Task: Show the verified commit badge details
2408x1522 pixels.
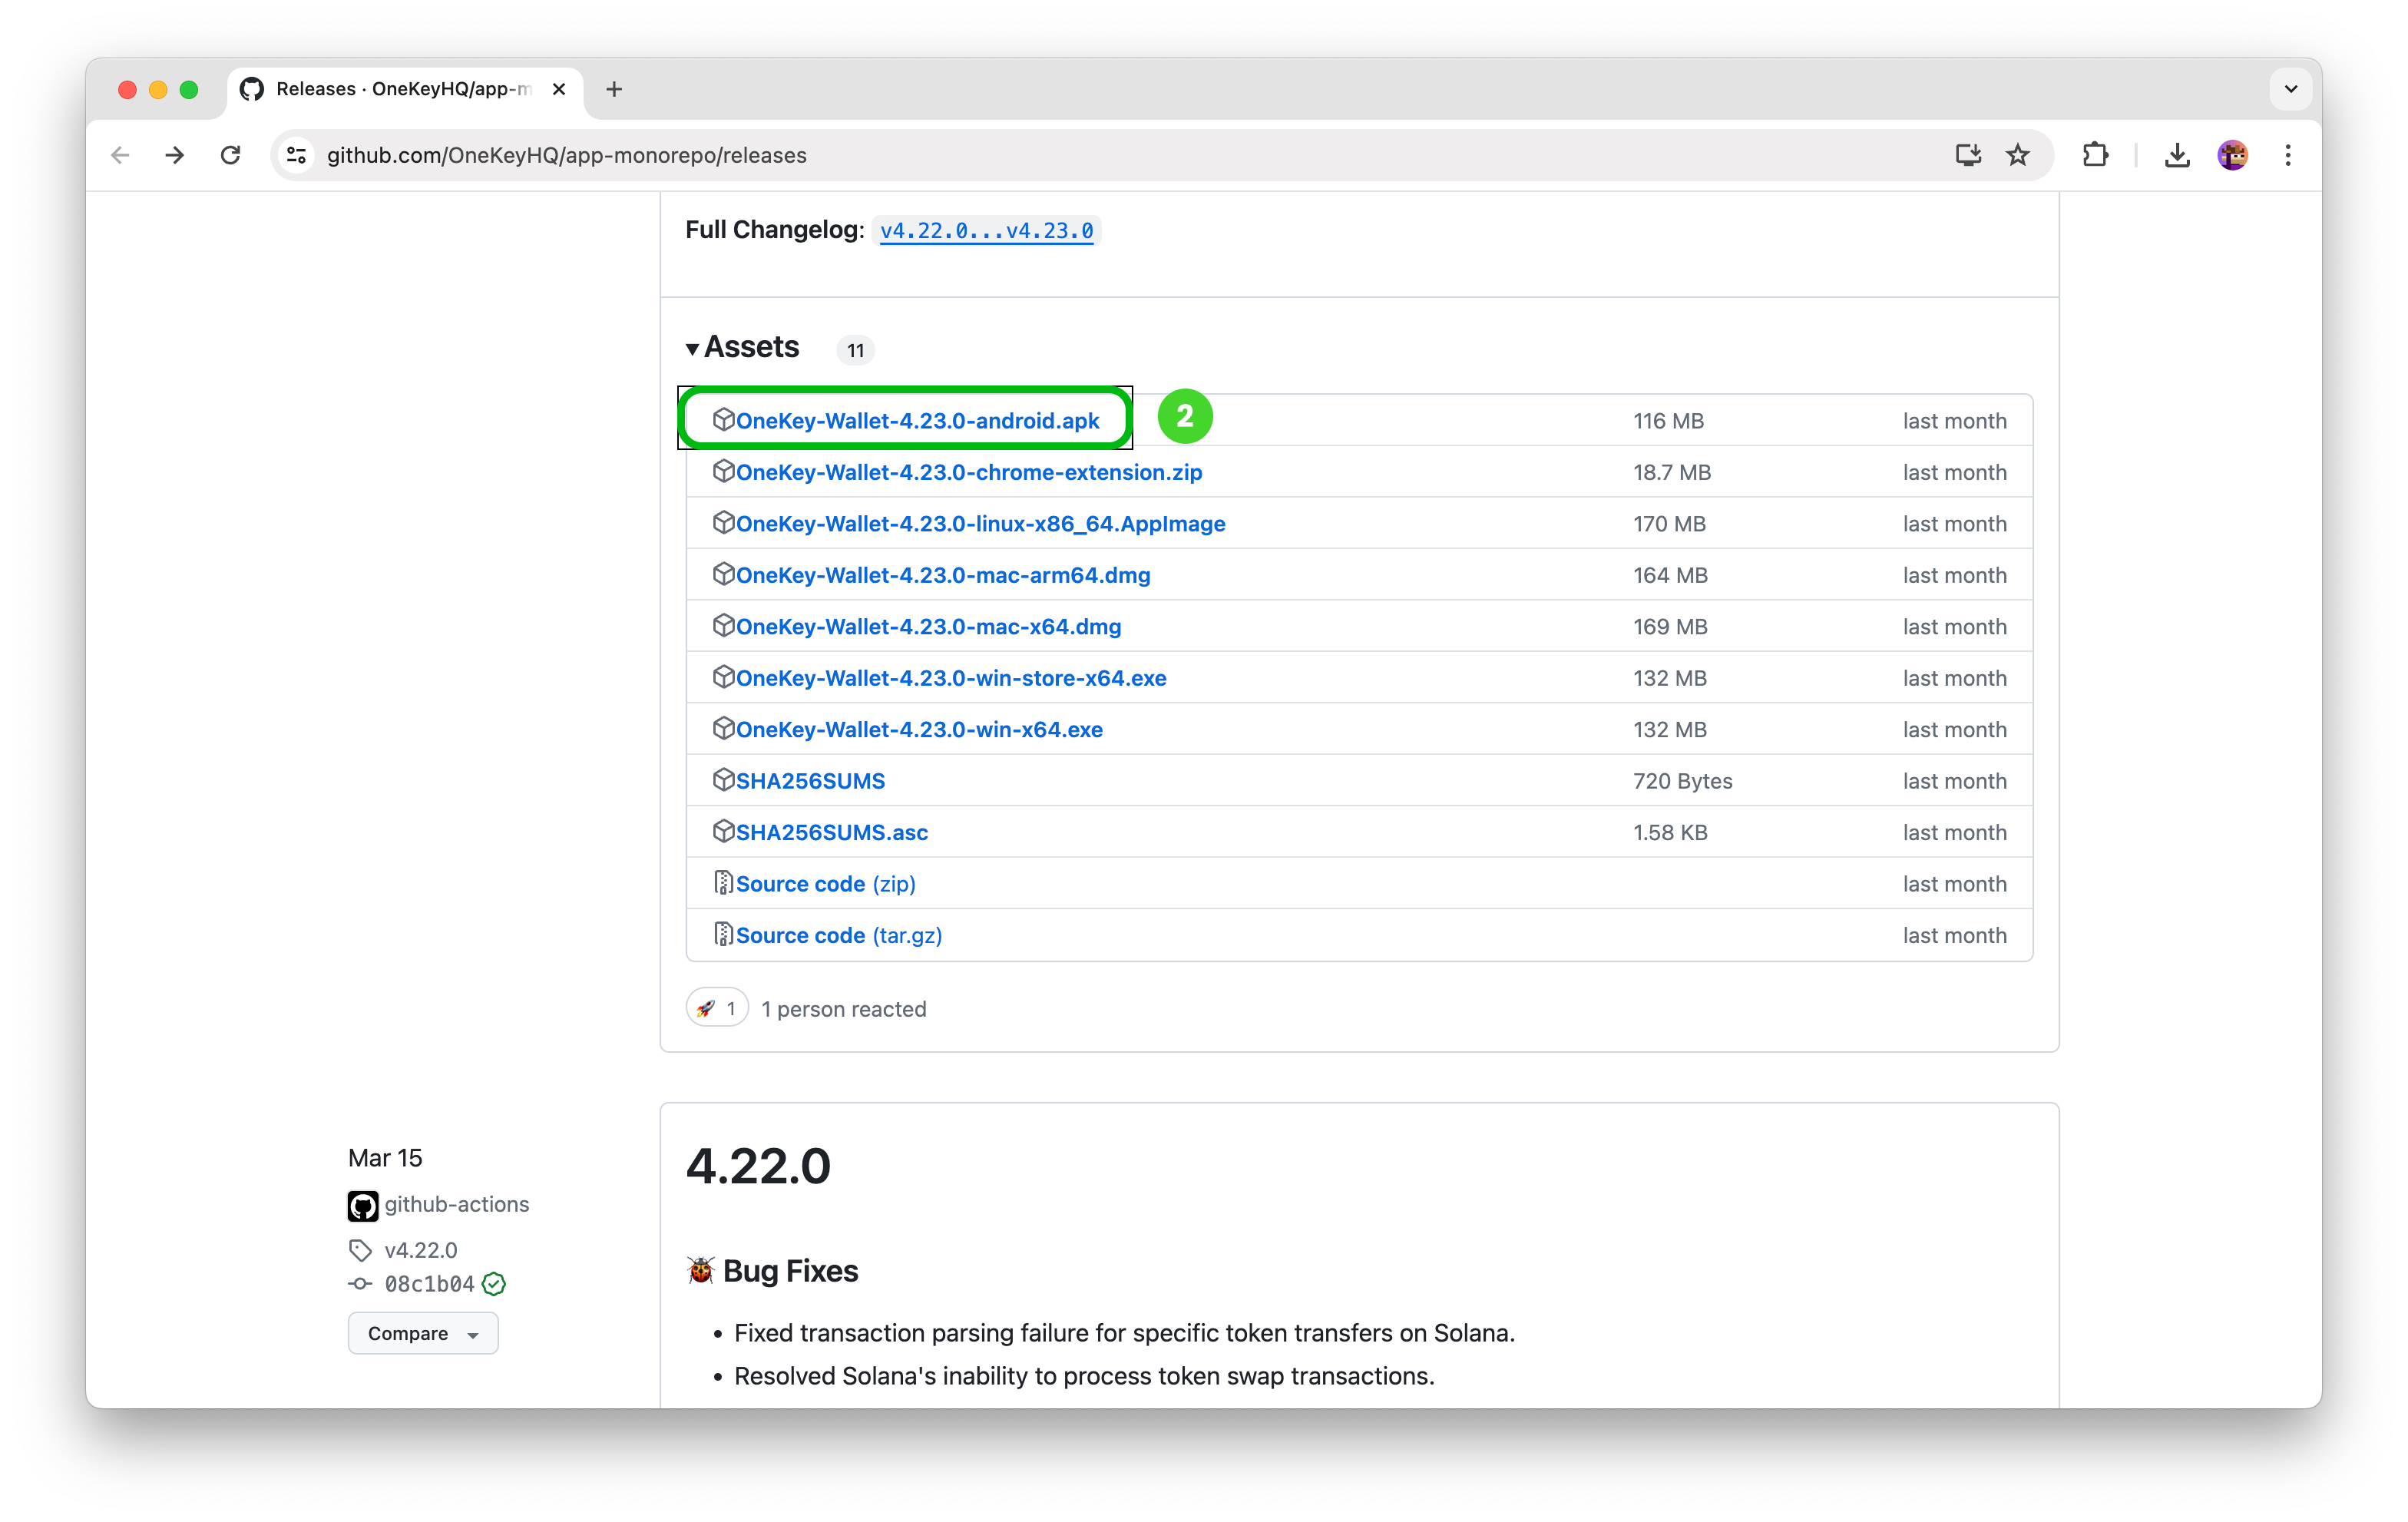Action: click(494, 1284)
